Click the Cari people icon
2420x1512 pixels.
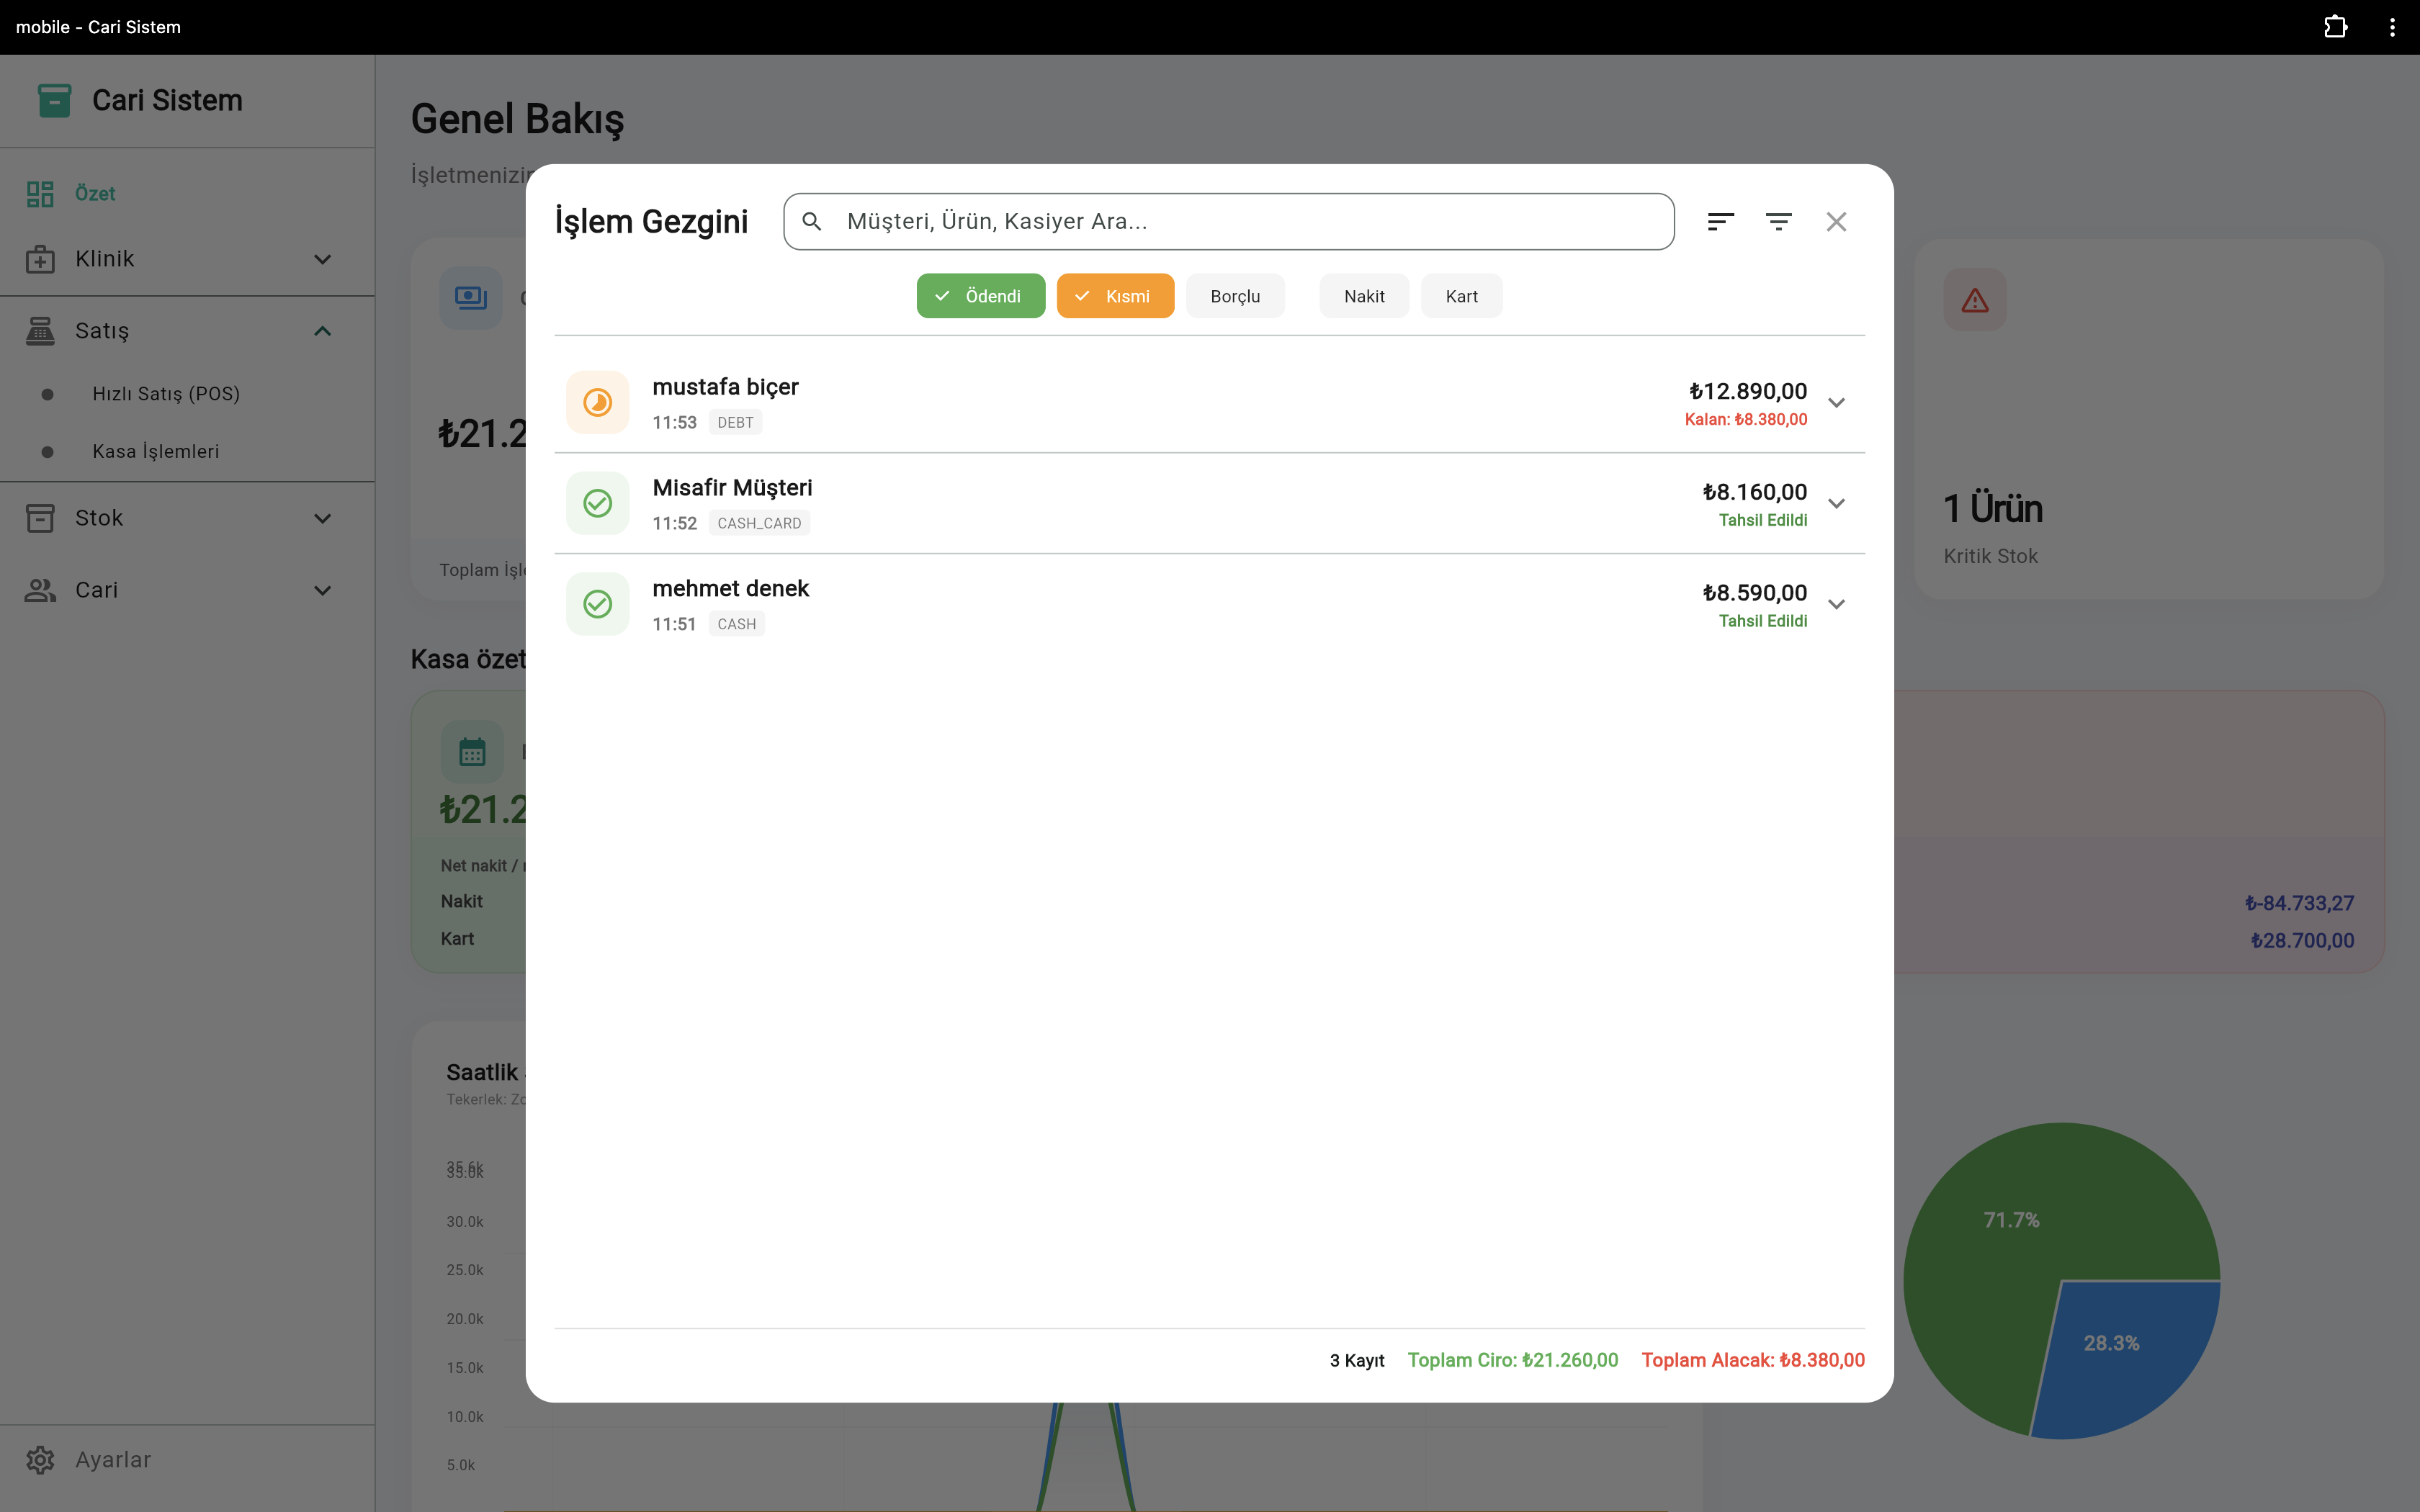coord(40,590)
